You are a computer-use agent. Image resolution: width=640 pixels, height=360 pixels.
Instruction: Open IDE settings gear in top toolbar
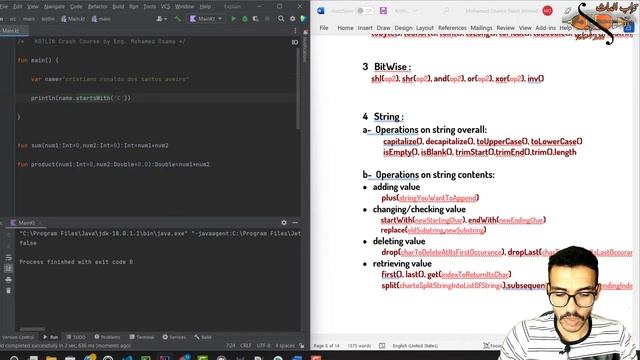(293, 19)
